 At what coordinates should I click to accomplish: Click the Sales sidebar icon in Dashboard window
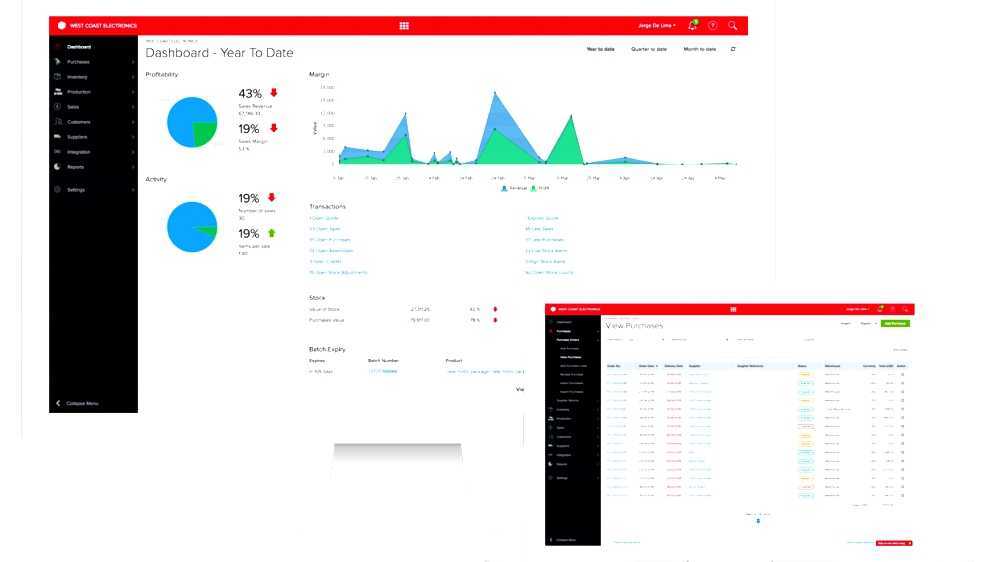tap(57, 107)
